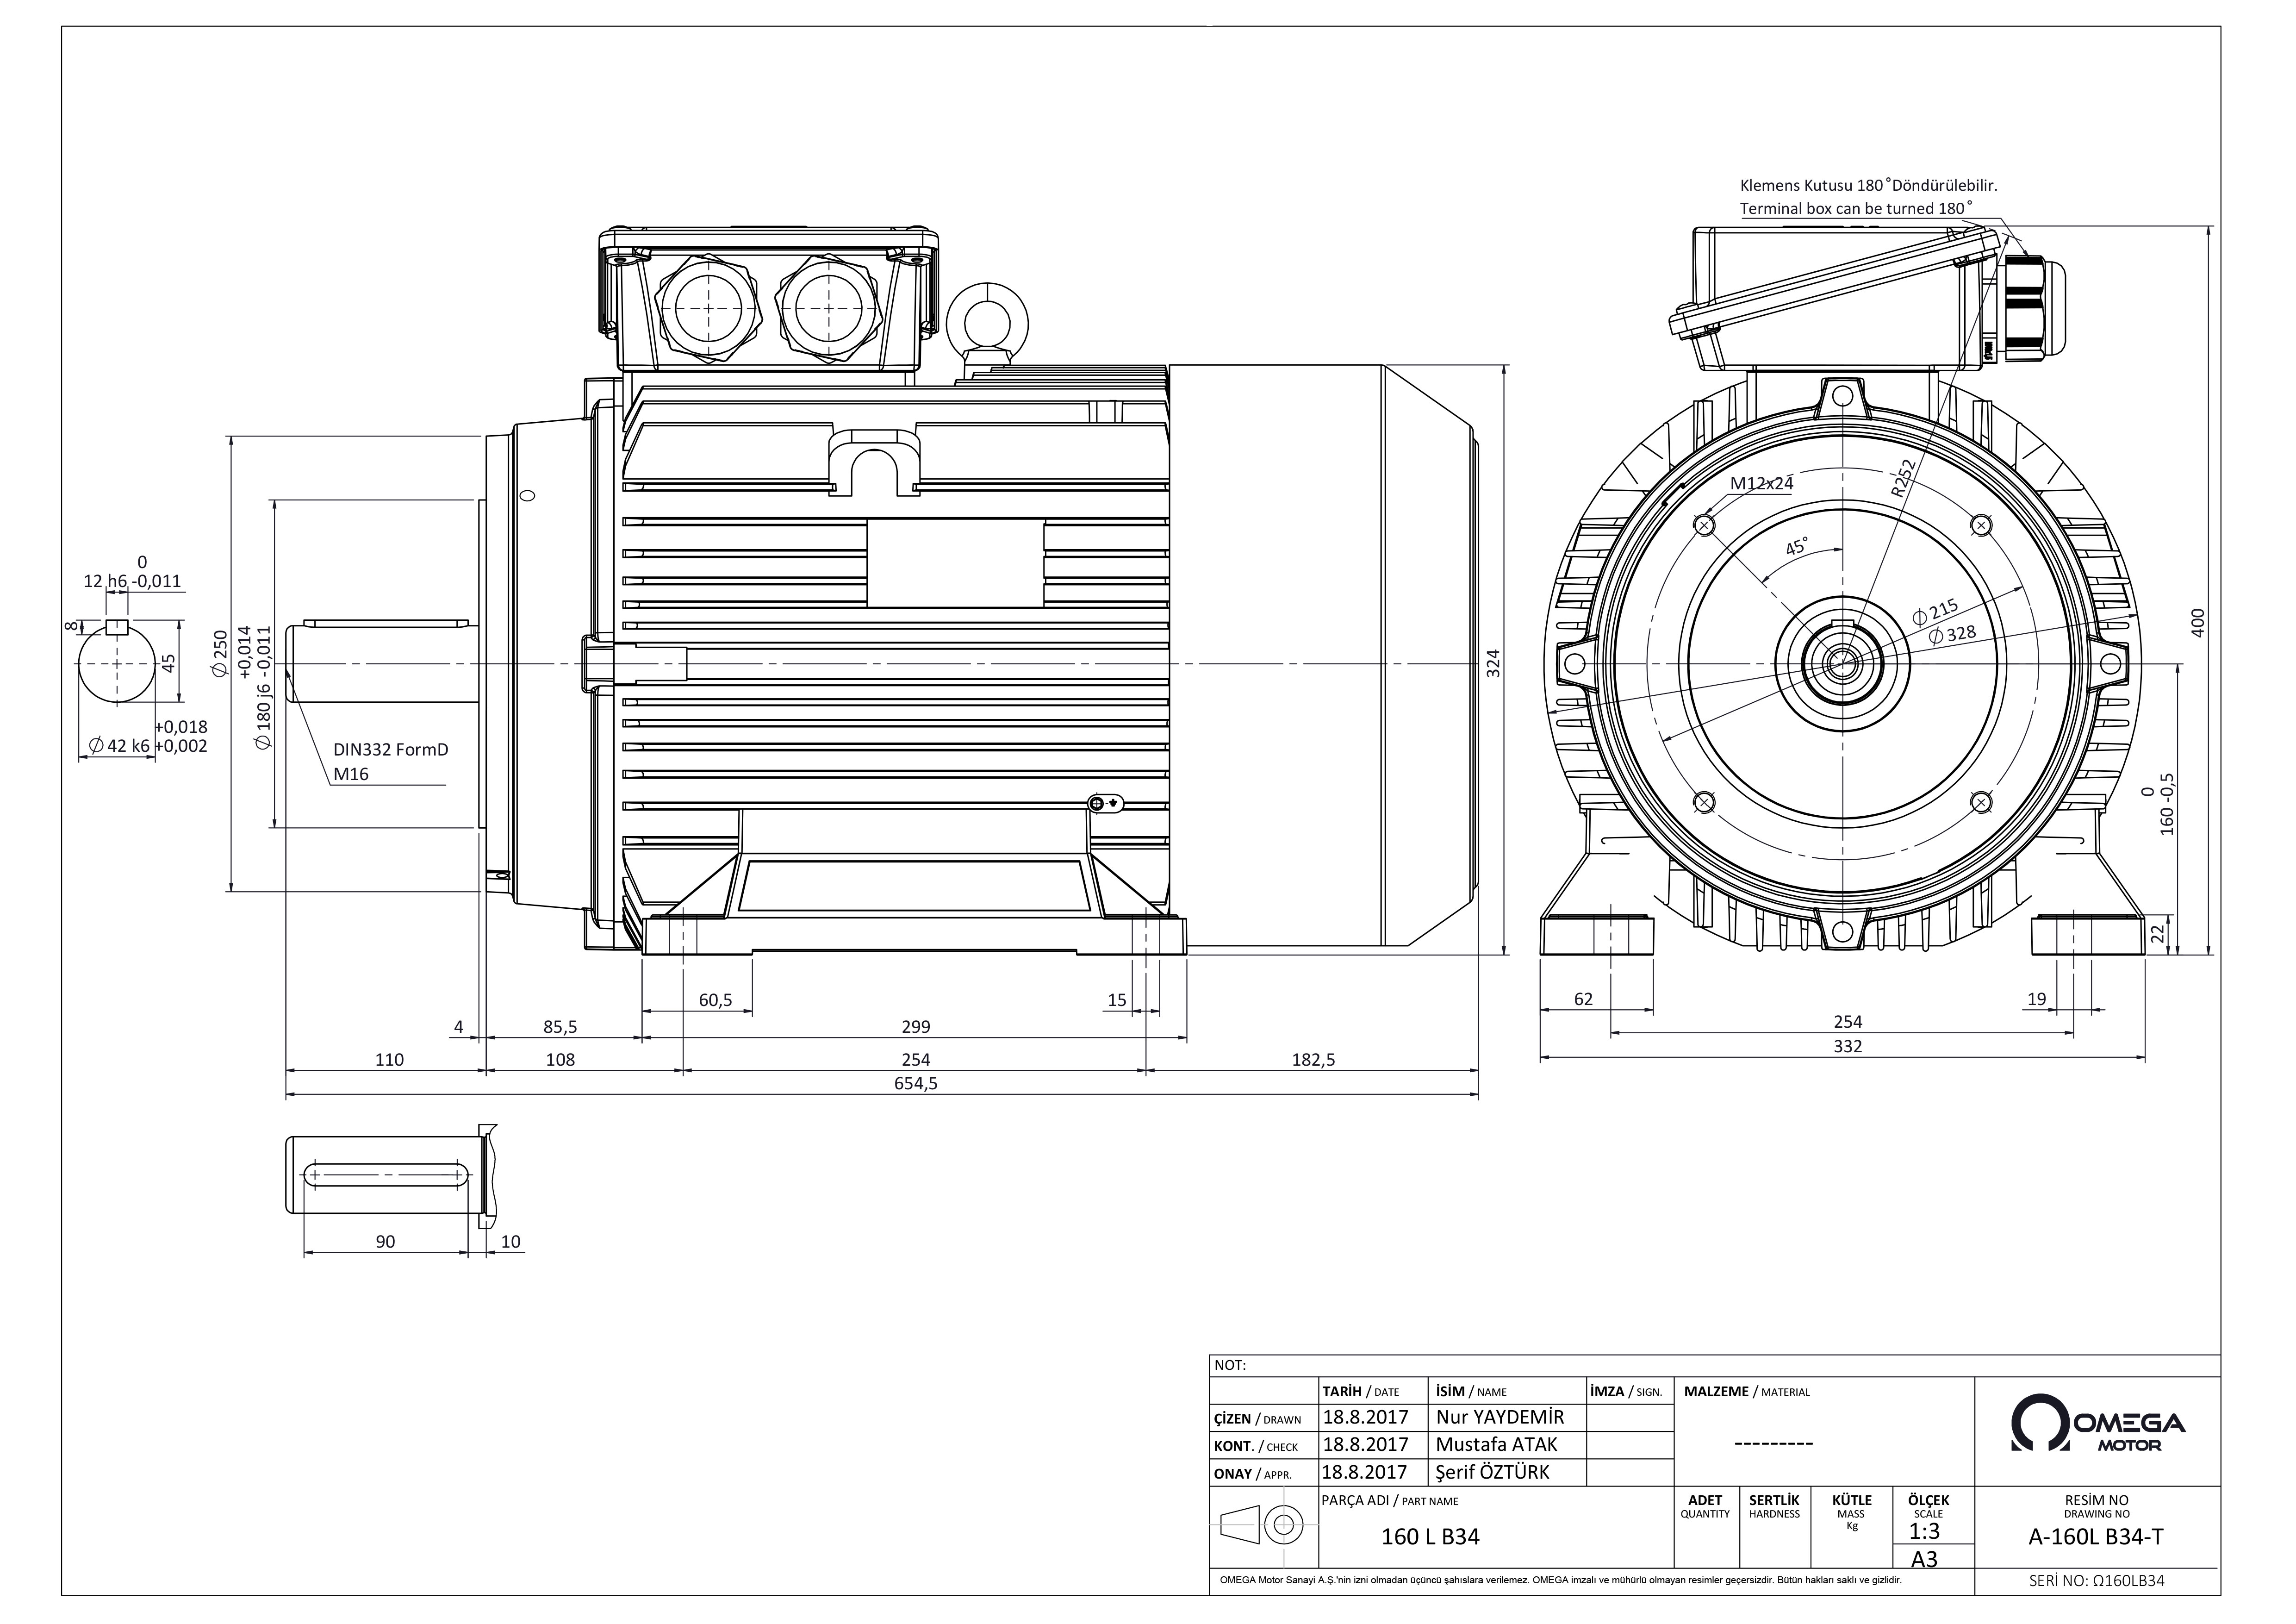Screen dimensions: 2296x1624
Task: Click the 60,5 dimension
Action: coord(715,999)
